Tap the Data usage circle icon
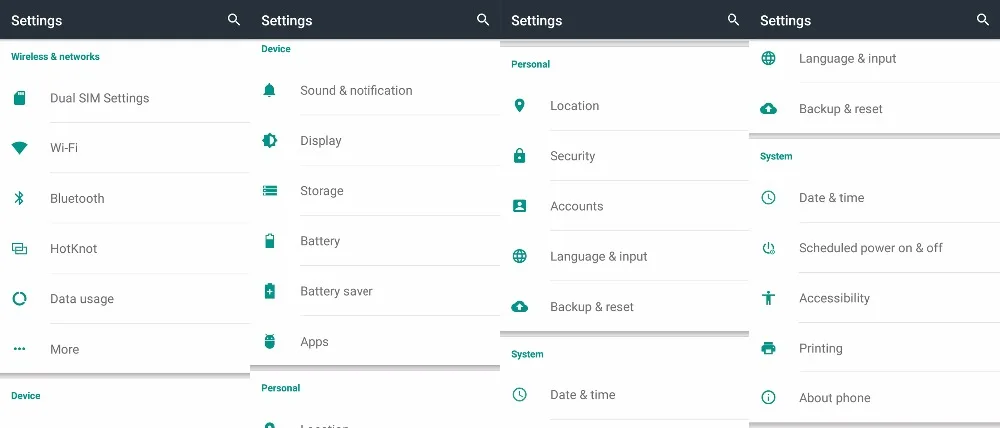 20,299
